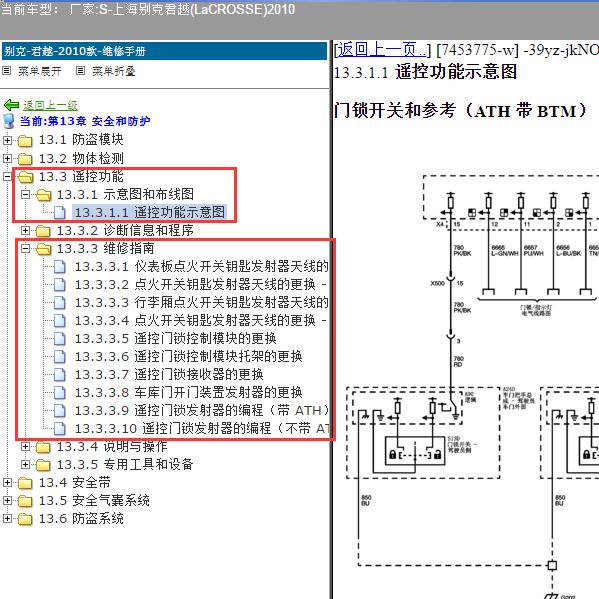
Task: Click page icon of item 13.3.3.10
Action: click(60, 429)
